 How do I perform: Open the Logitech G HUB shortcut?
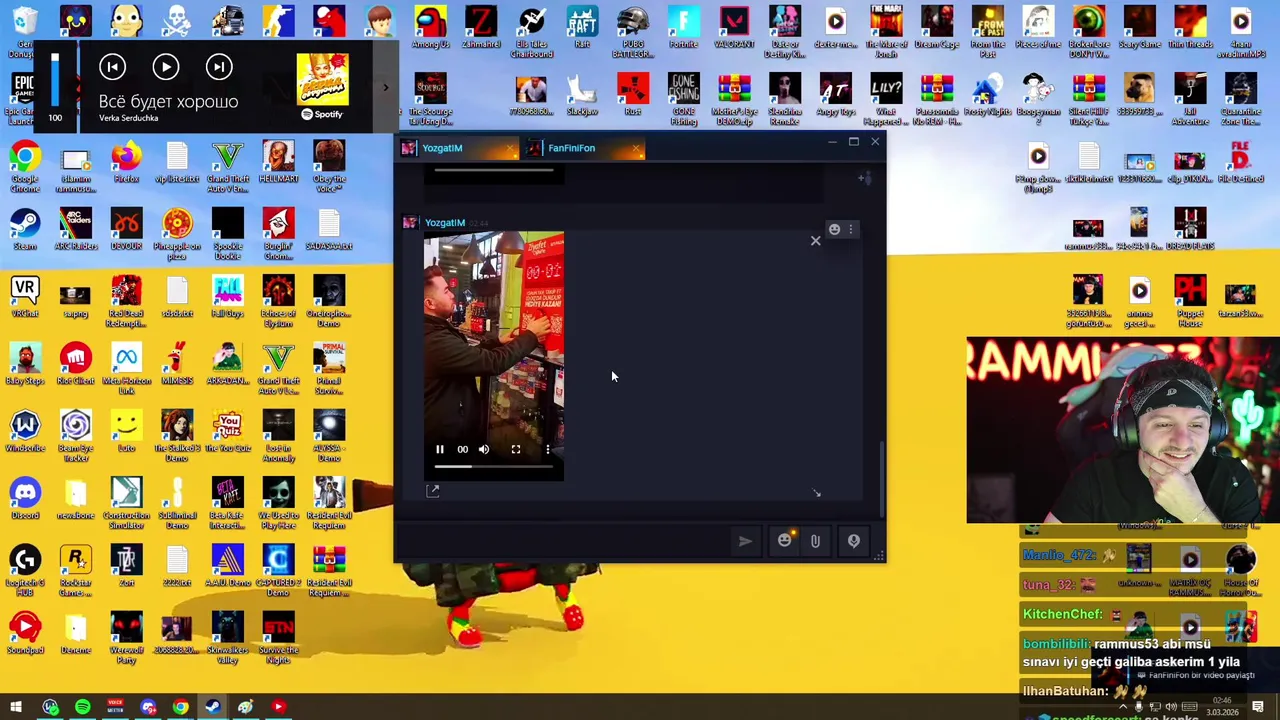(x=25, y=570)
